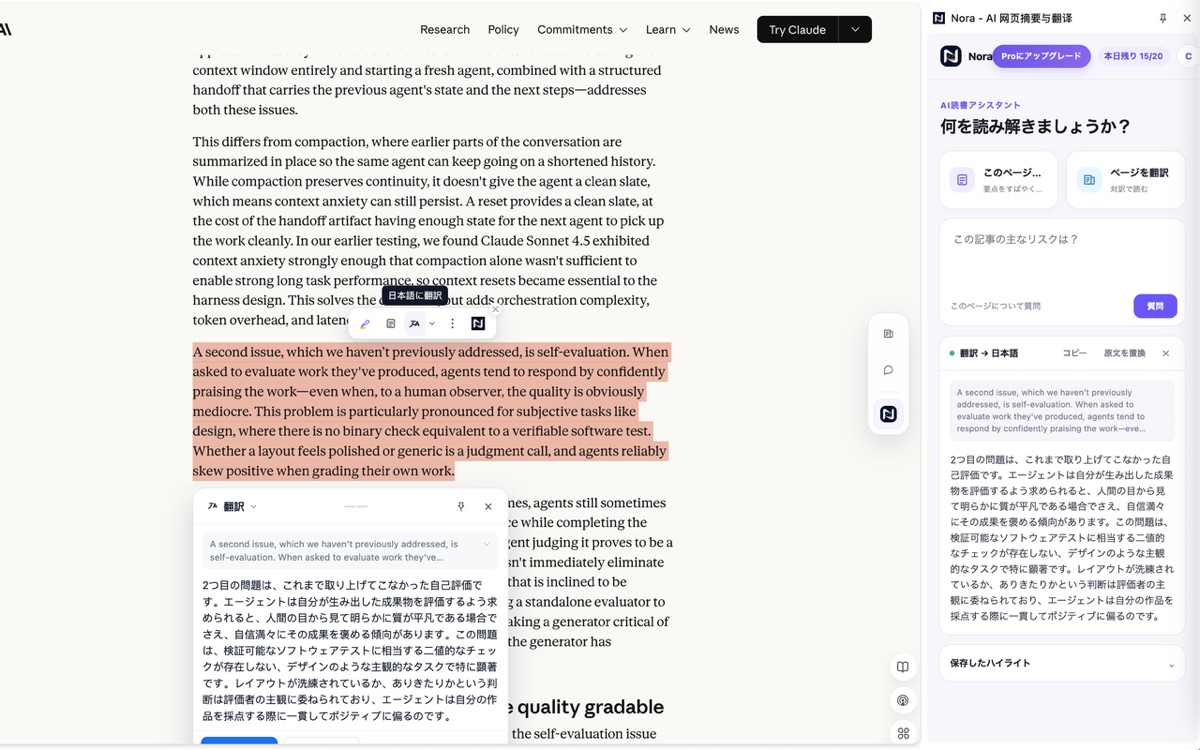Viewport: 1200px width, 750px height.
Task: Click the 翻訳 → 日本語 heading in Nora panel
Action: 989,353
